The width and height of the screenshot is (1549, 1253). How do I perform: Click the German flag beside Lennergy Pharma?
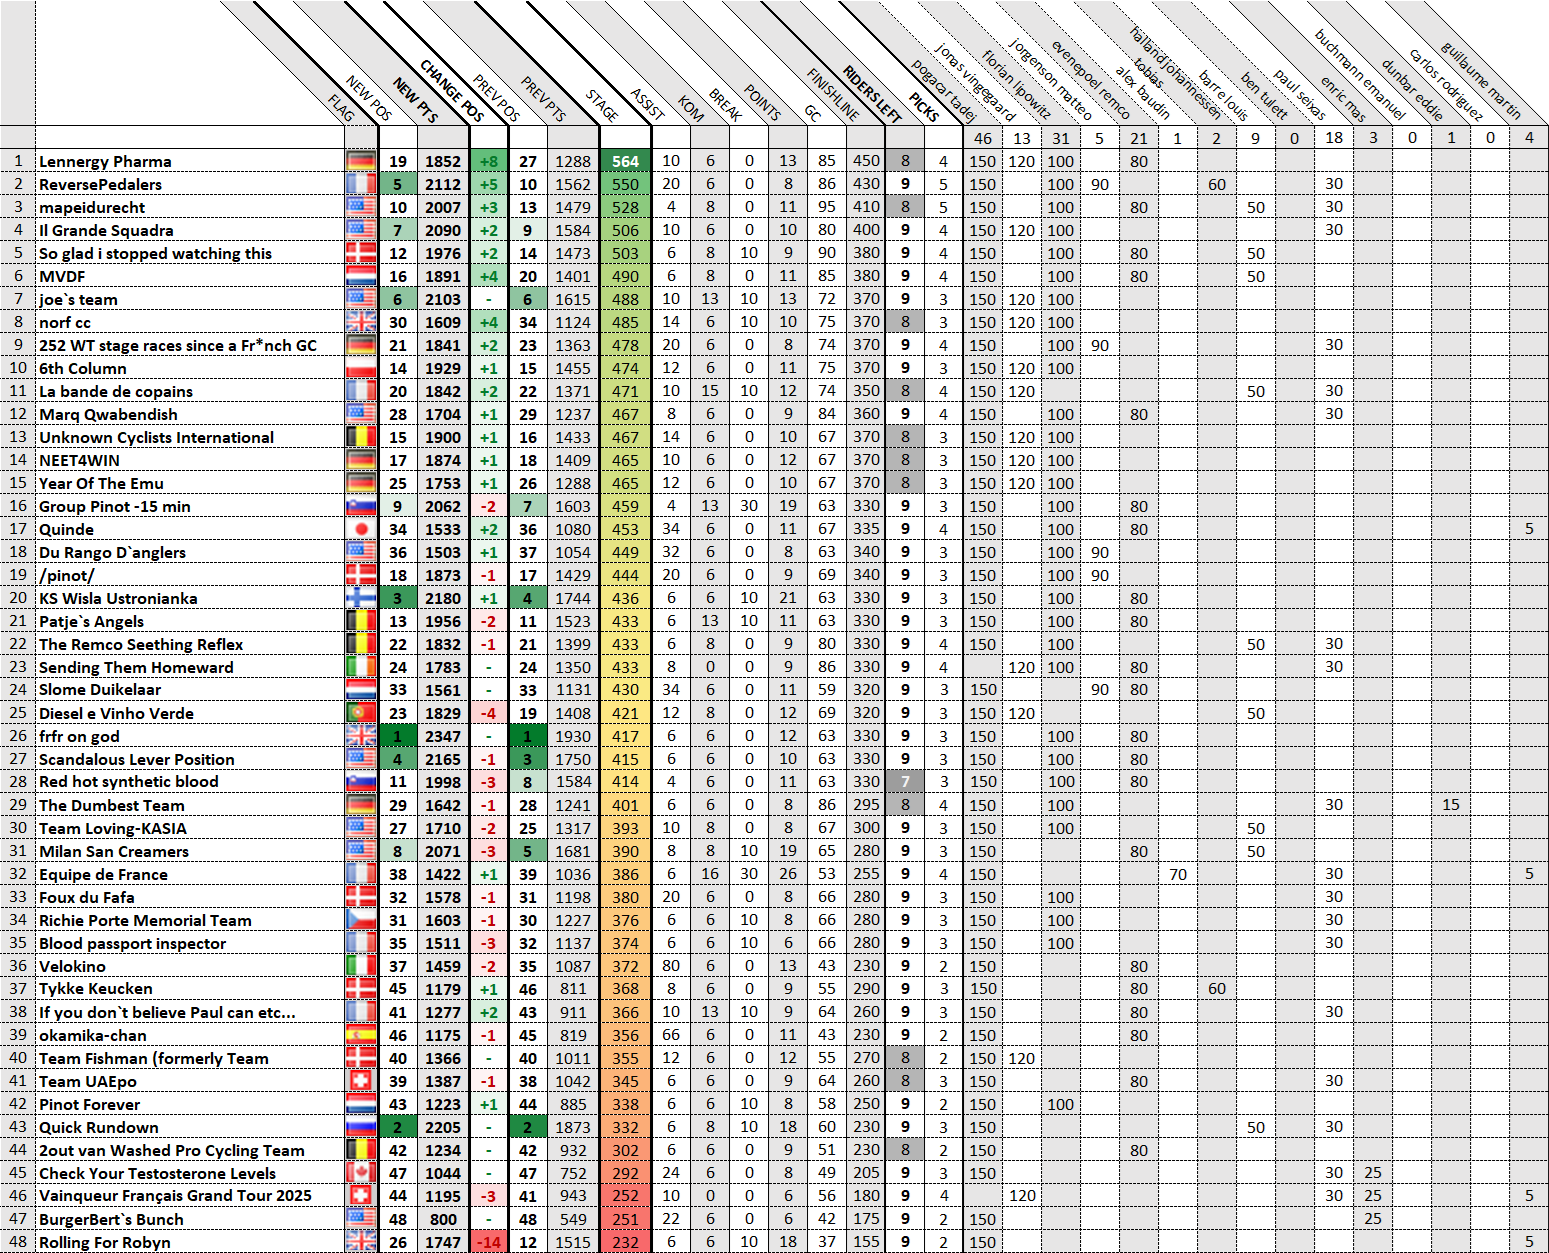pos(361,161)
